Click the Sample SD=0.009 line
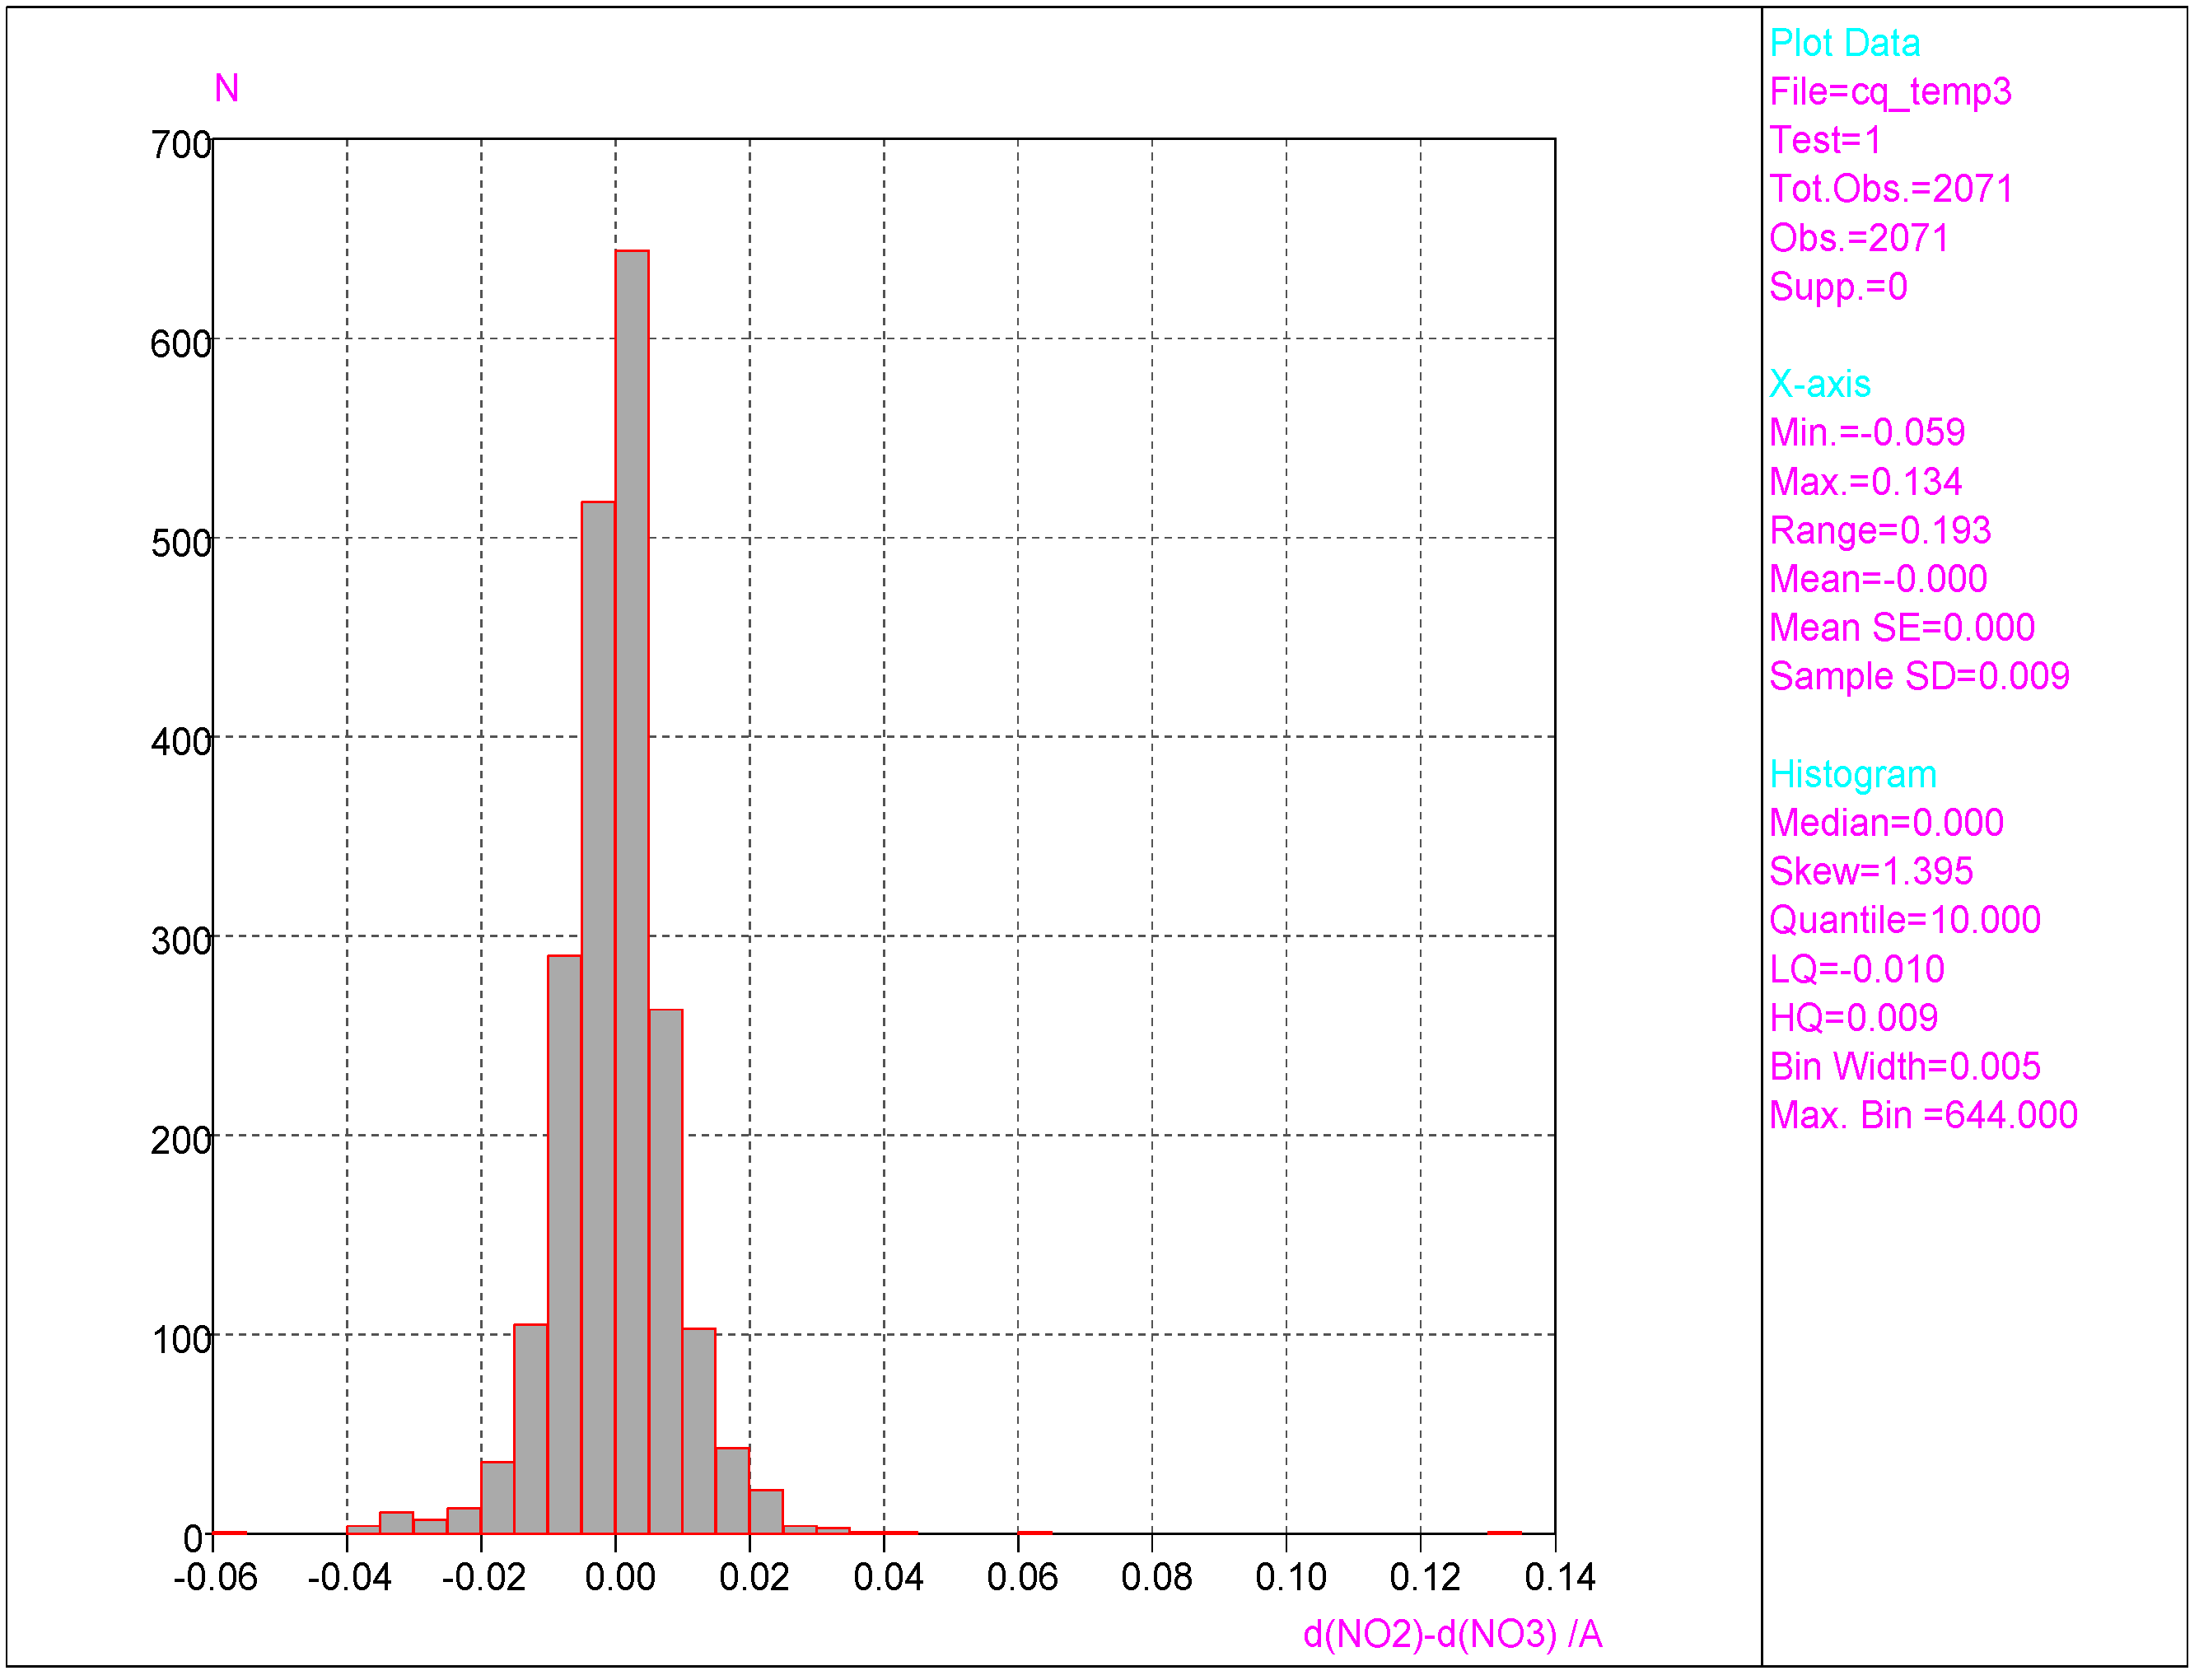Screen dimensions: 2199x1680 1919,677
